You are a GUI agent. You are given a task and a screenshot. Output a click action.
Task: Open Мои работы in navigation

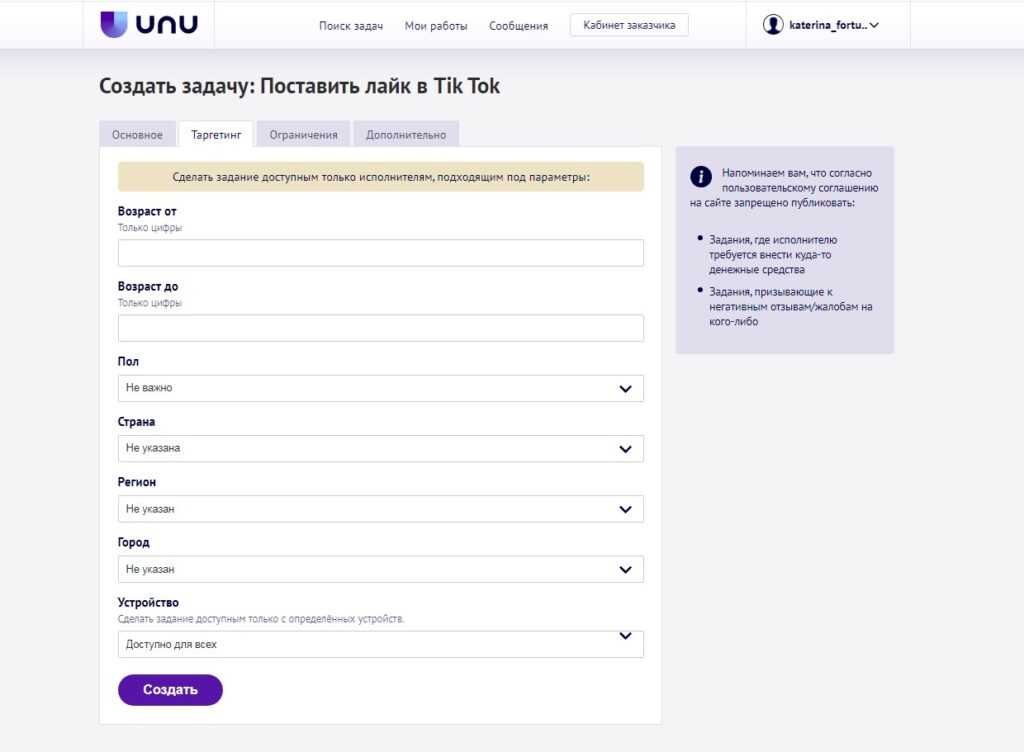436,25
